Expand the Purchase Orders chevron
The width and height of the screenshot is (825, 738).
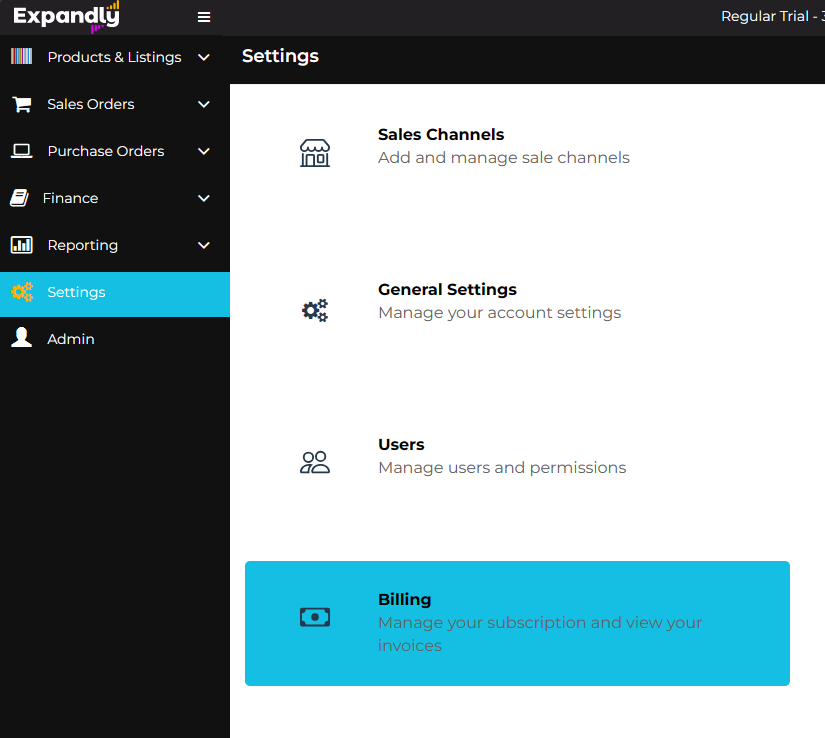[x=204, y=151]
